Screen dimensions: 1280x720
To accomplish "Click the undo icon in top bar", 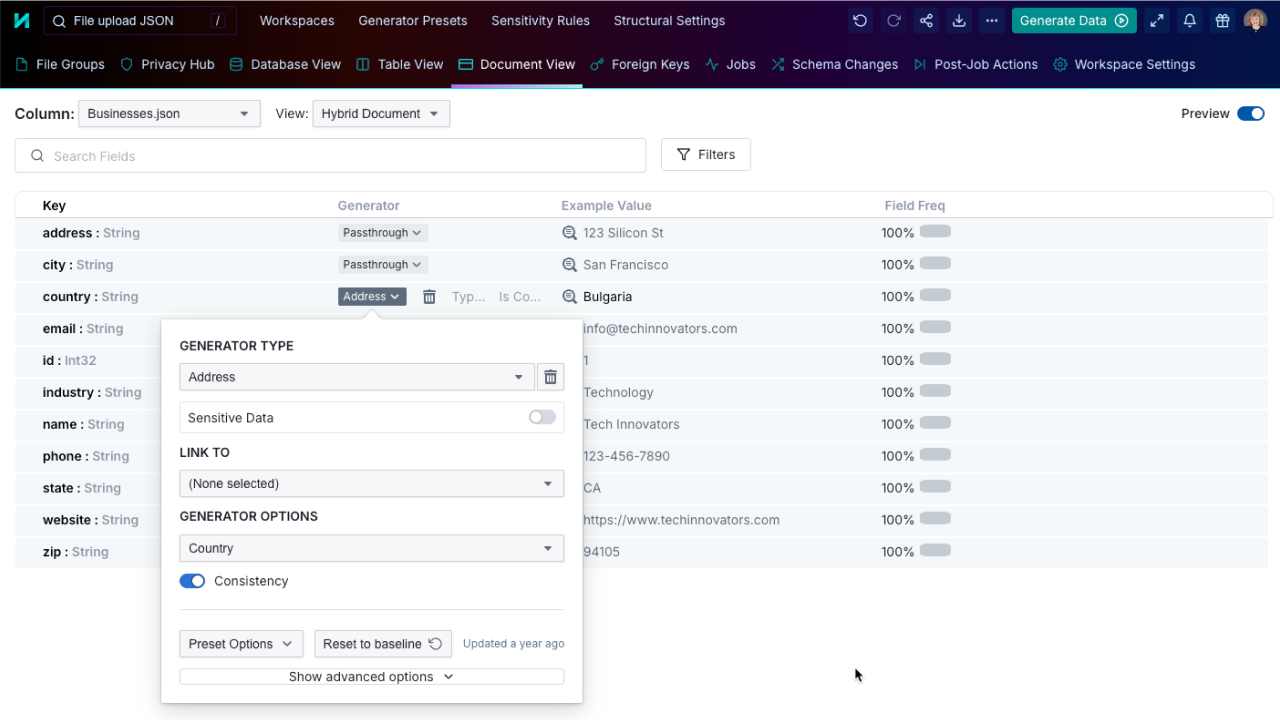I will [860, 20].
